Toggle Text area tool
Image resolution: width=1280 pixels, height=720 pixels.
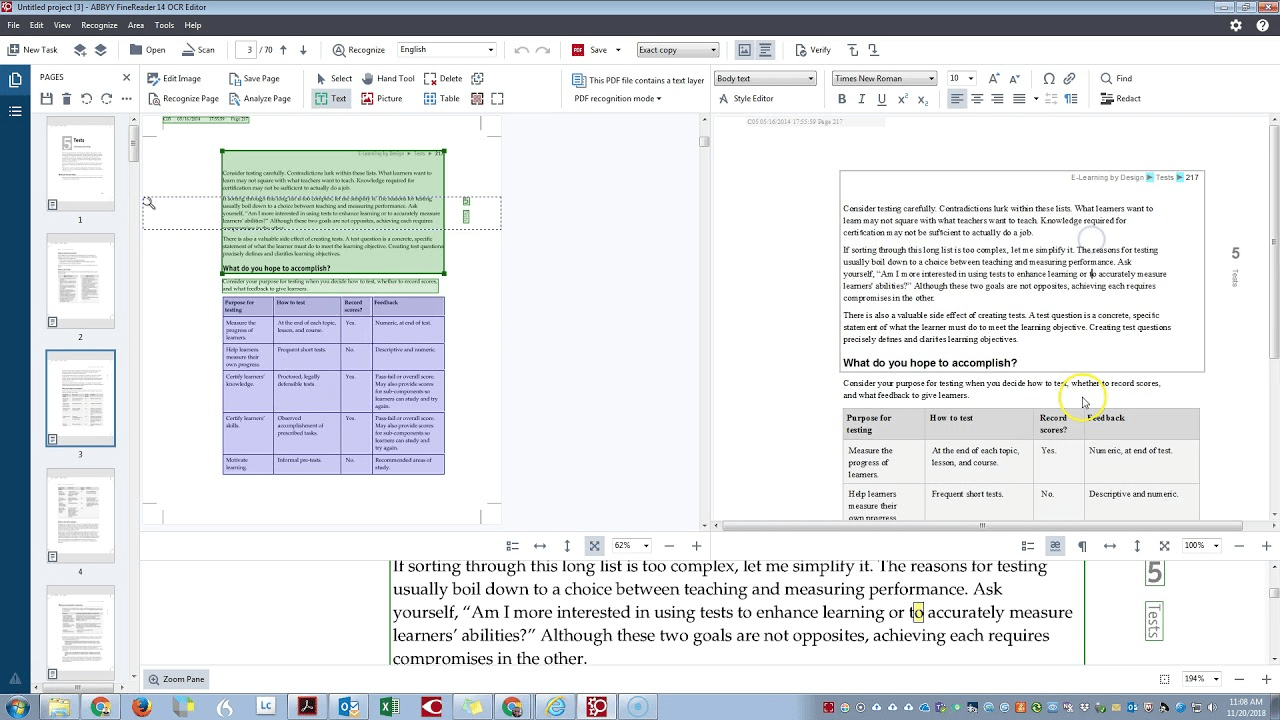tap(330, 99)
